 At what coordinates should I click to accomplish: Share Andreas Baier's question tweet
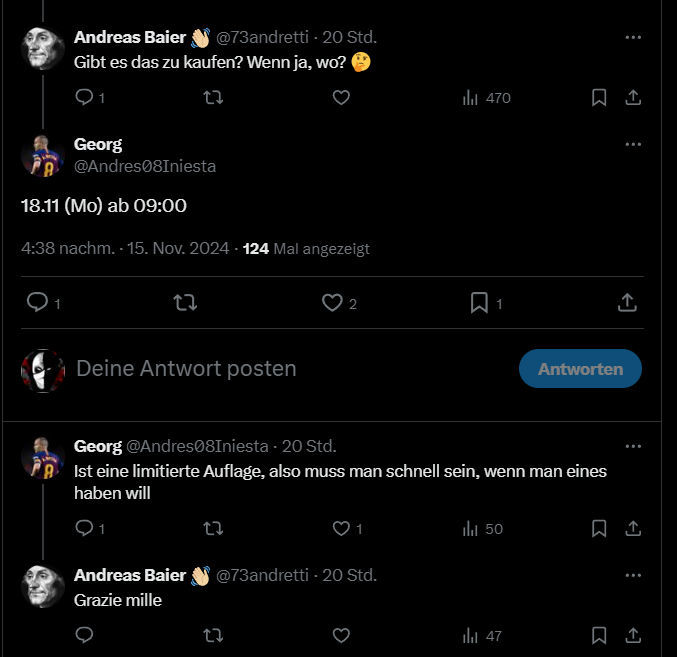point(633,97)
